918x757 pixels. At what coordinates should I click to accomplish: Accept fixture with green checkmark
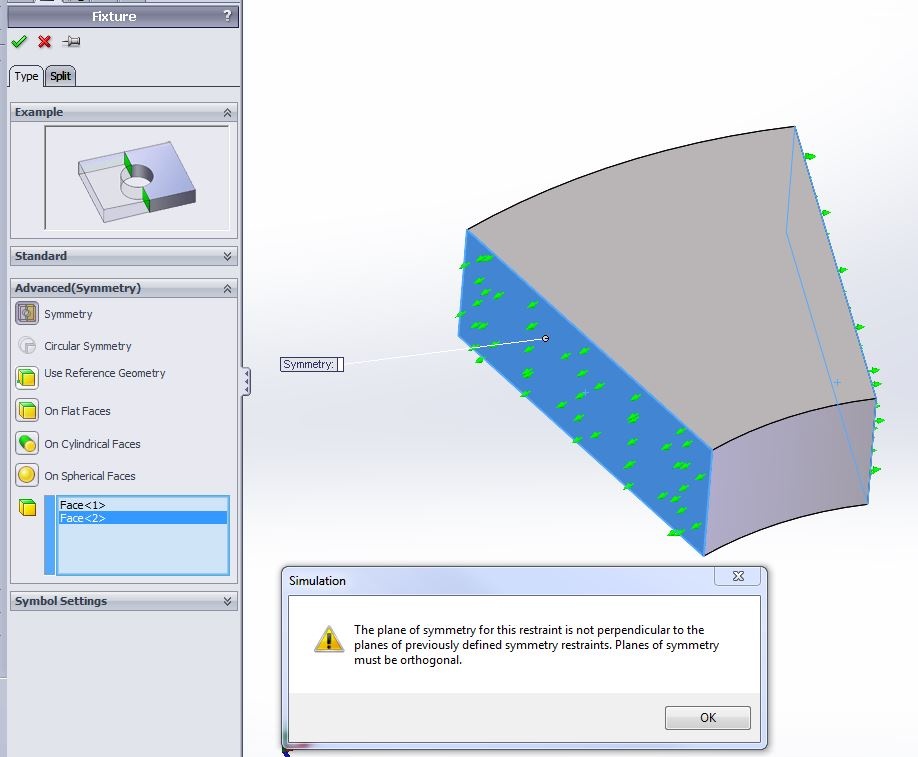coord(19,42)
